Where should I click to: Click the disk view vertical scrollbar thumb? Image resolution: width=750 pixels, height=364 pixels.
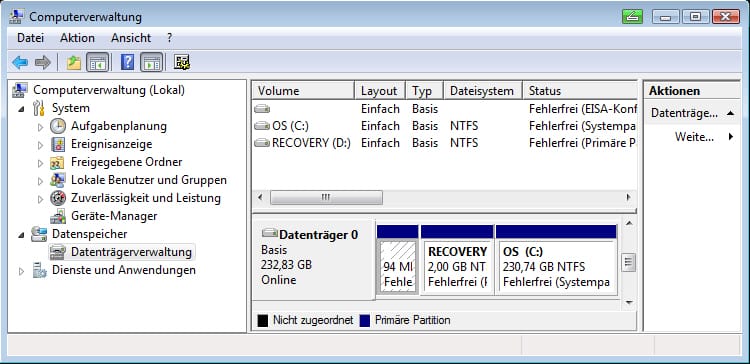point(629,263)
